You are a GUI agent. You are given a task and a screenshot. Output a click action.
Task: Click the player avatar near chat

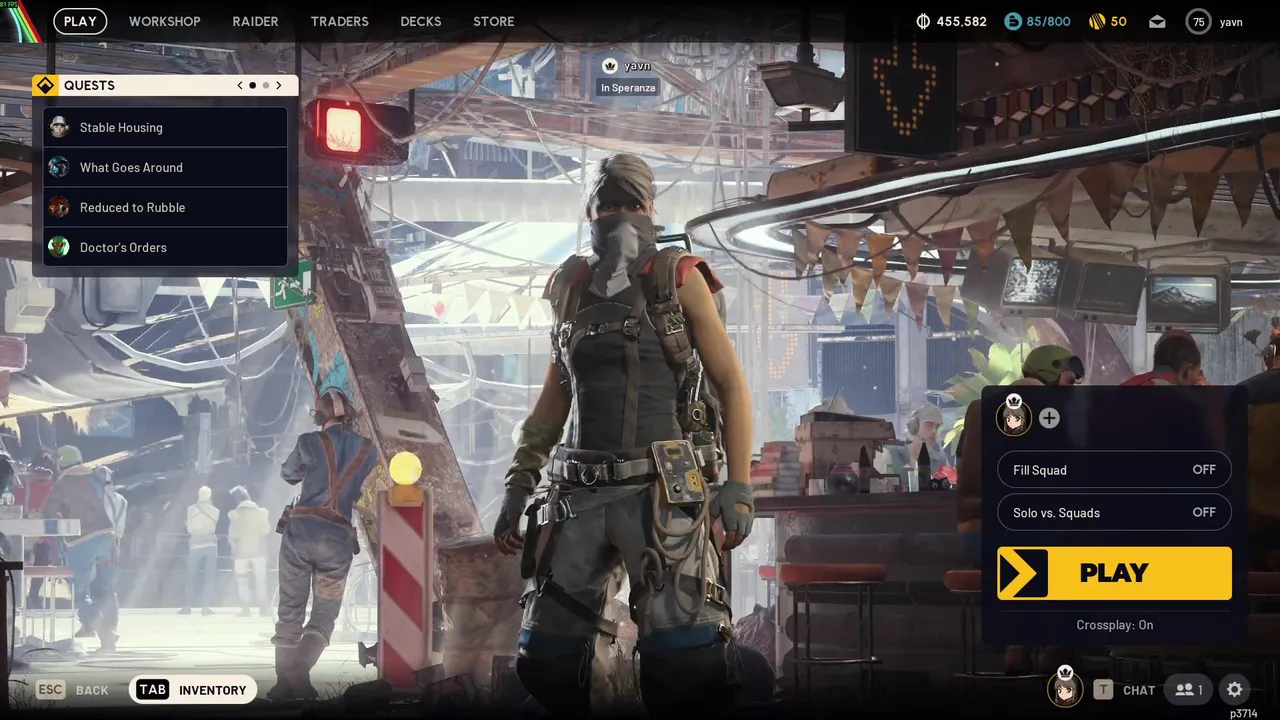(1065, 688)
